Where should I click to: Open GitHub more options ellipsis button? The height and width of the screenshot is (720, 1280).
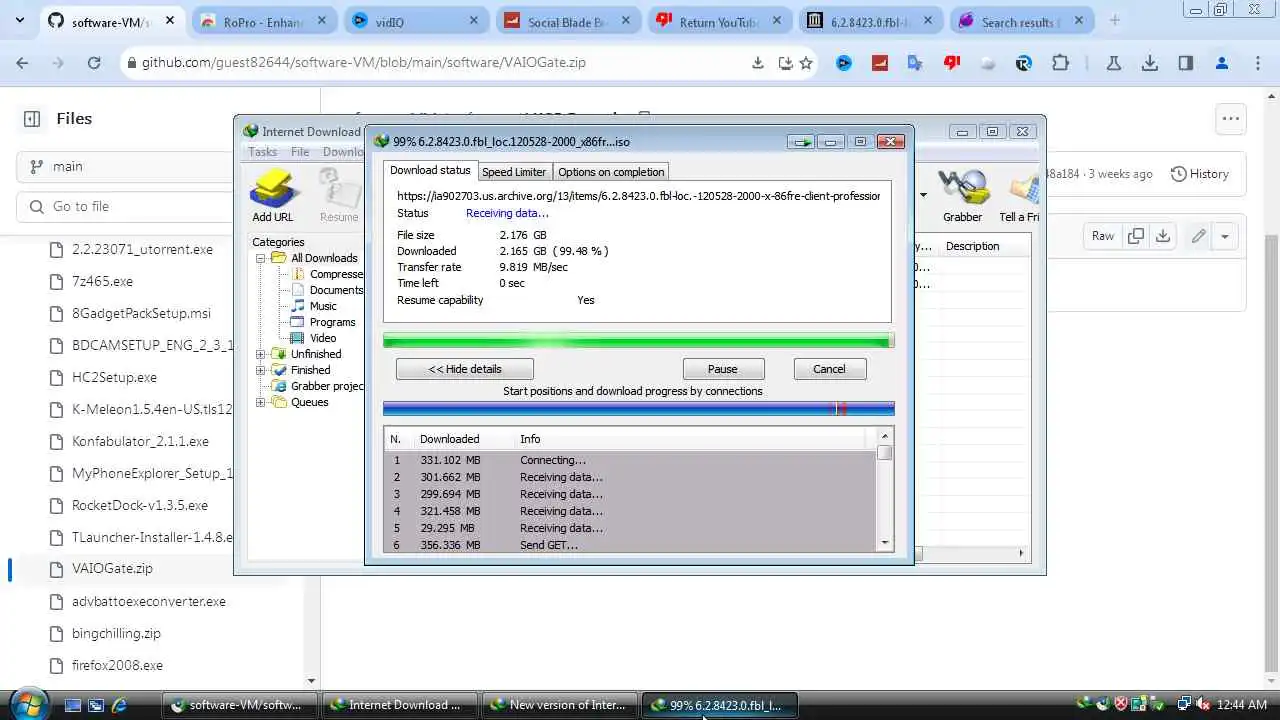[1230, 118]
